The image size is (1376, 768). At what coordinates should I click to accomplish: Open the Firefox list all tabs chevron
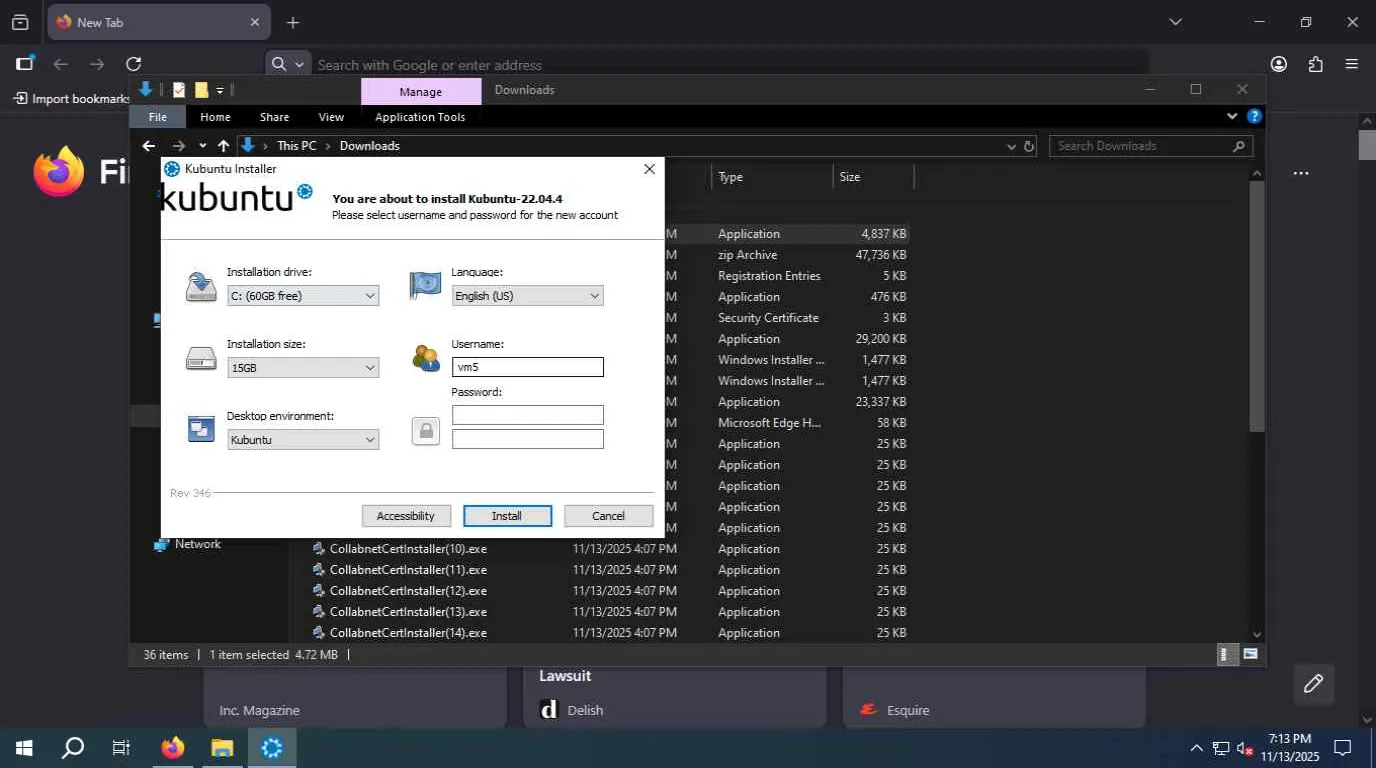click(x=1176, y=22)
